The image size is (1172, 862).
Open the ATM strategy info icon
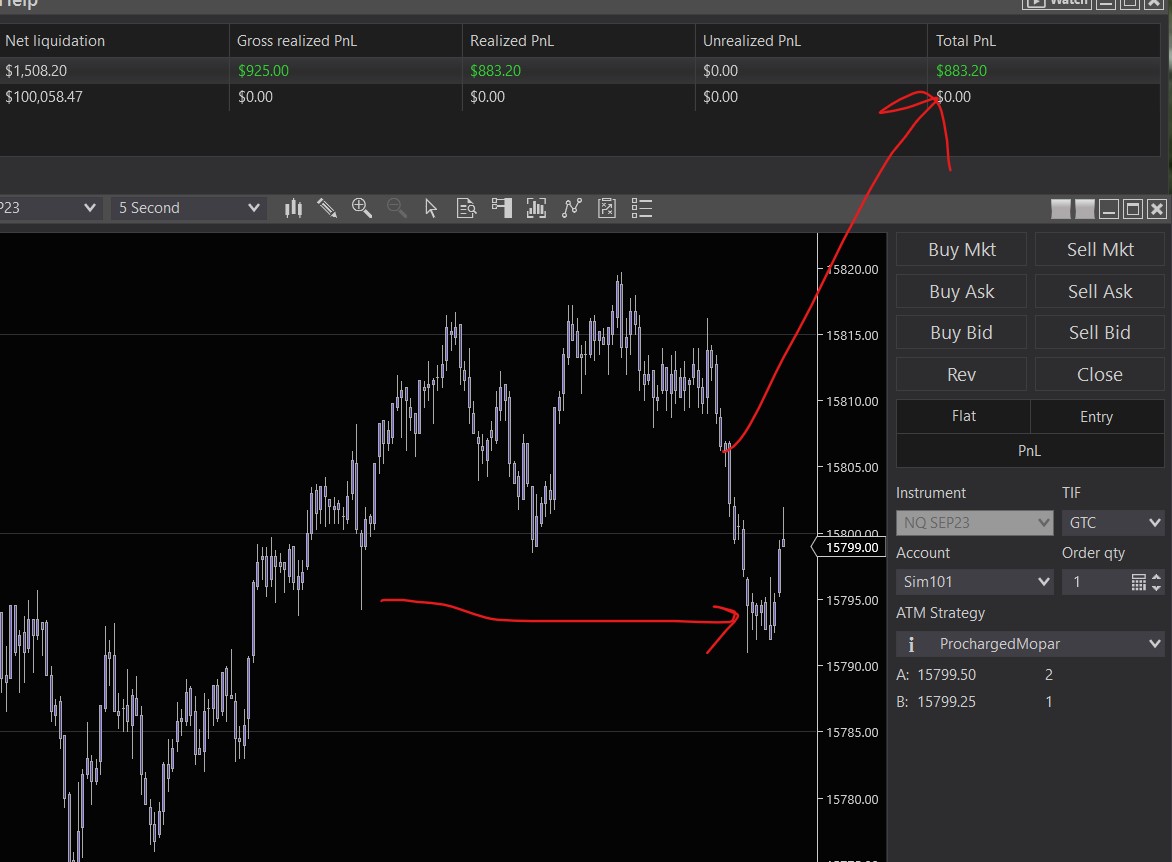pyautogui.click(x=910, y=644)
